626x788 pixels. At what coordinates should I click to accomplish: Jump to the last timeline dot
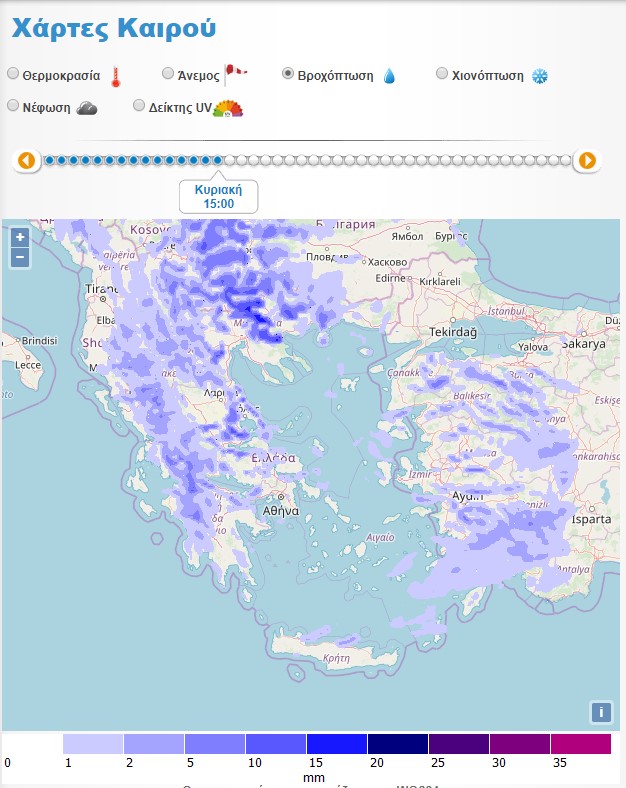coord(566,160)
